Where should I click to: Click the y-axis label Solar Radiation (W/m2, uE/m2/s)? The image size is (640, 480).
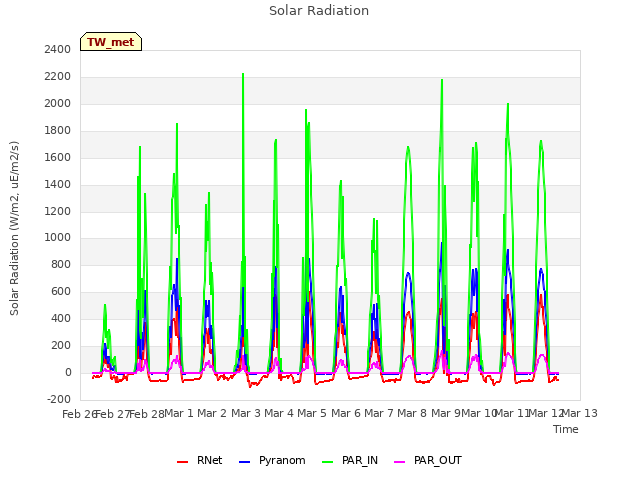[14, 228]
